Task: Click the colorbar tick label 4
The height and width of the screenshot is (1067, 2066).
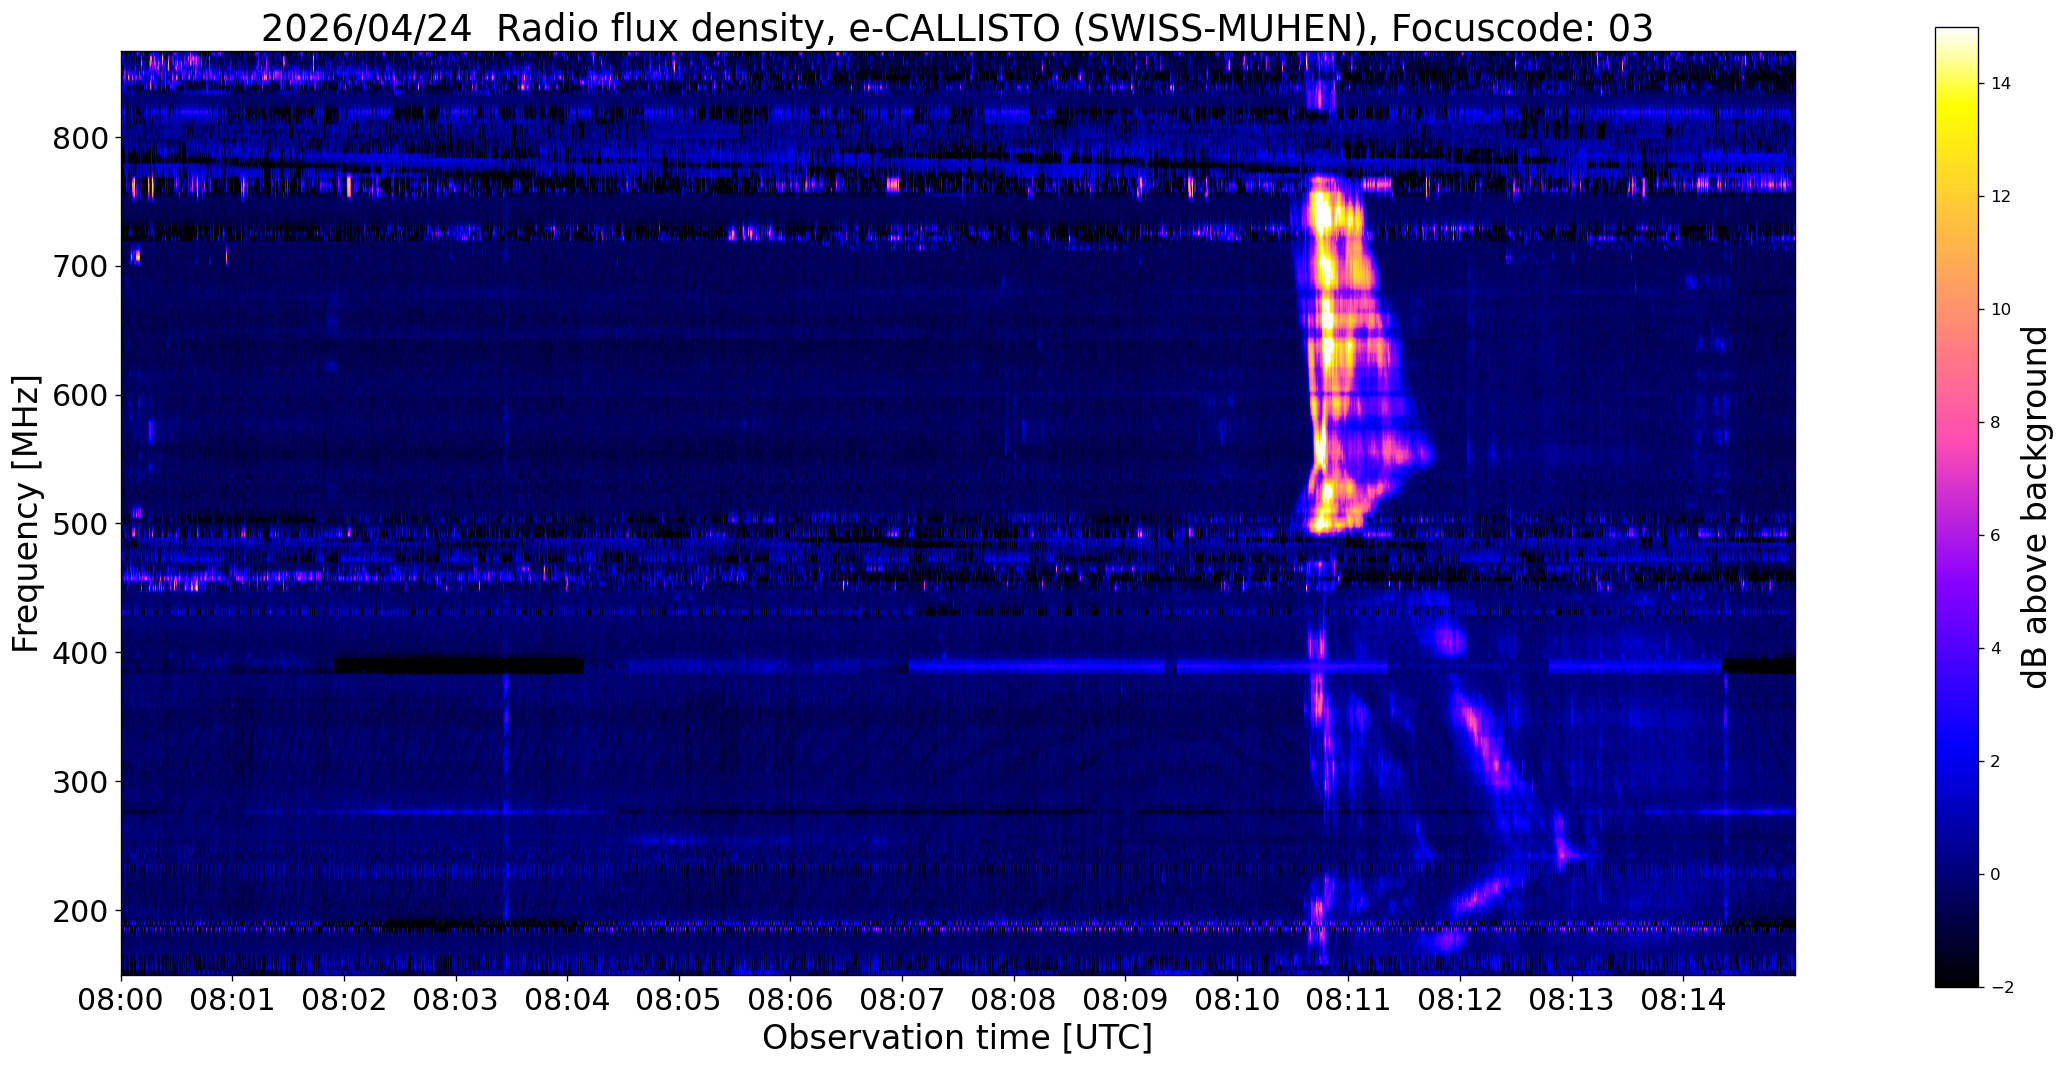Action: (1996, 649)
